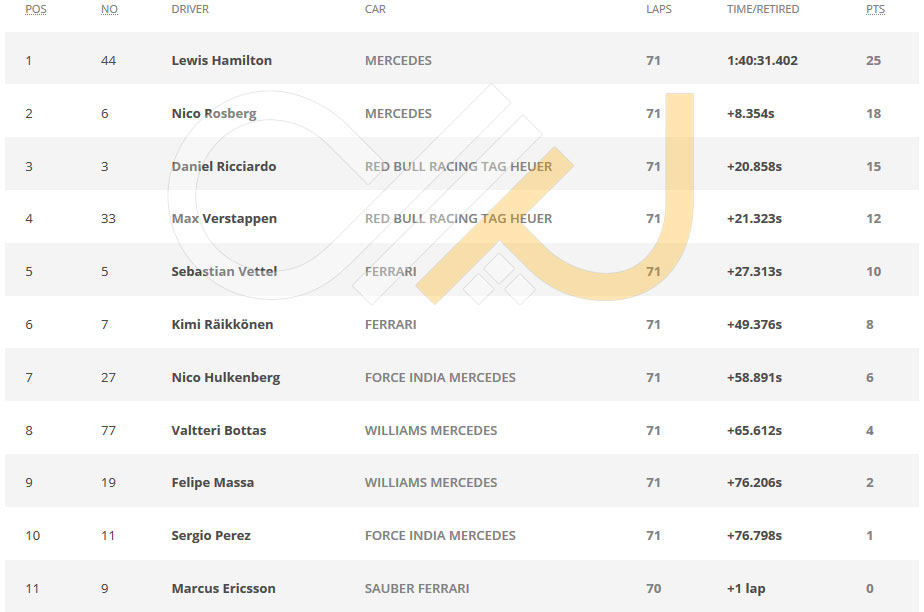The width and height of the screenshot is (924, 612).
Task: Click Marcus Ericsson's name
Action: [223, 588]
